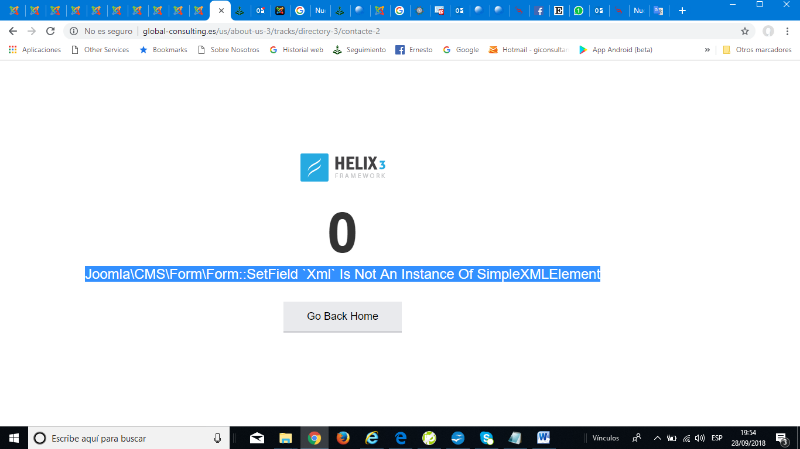
Task: Open the App Android (beta) bookmark
Action: 616,49
